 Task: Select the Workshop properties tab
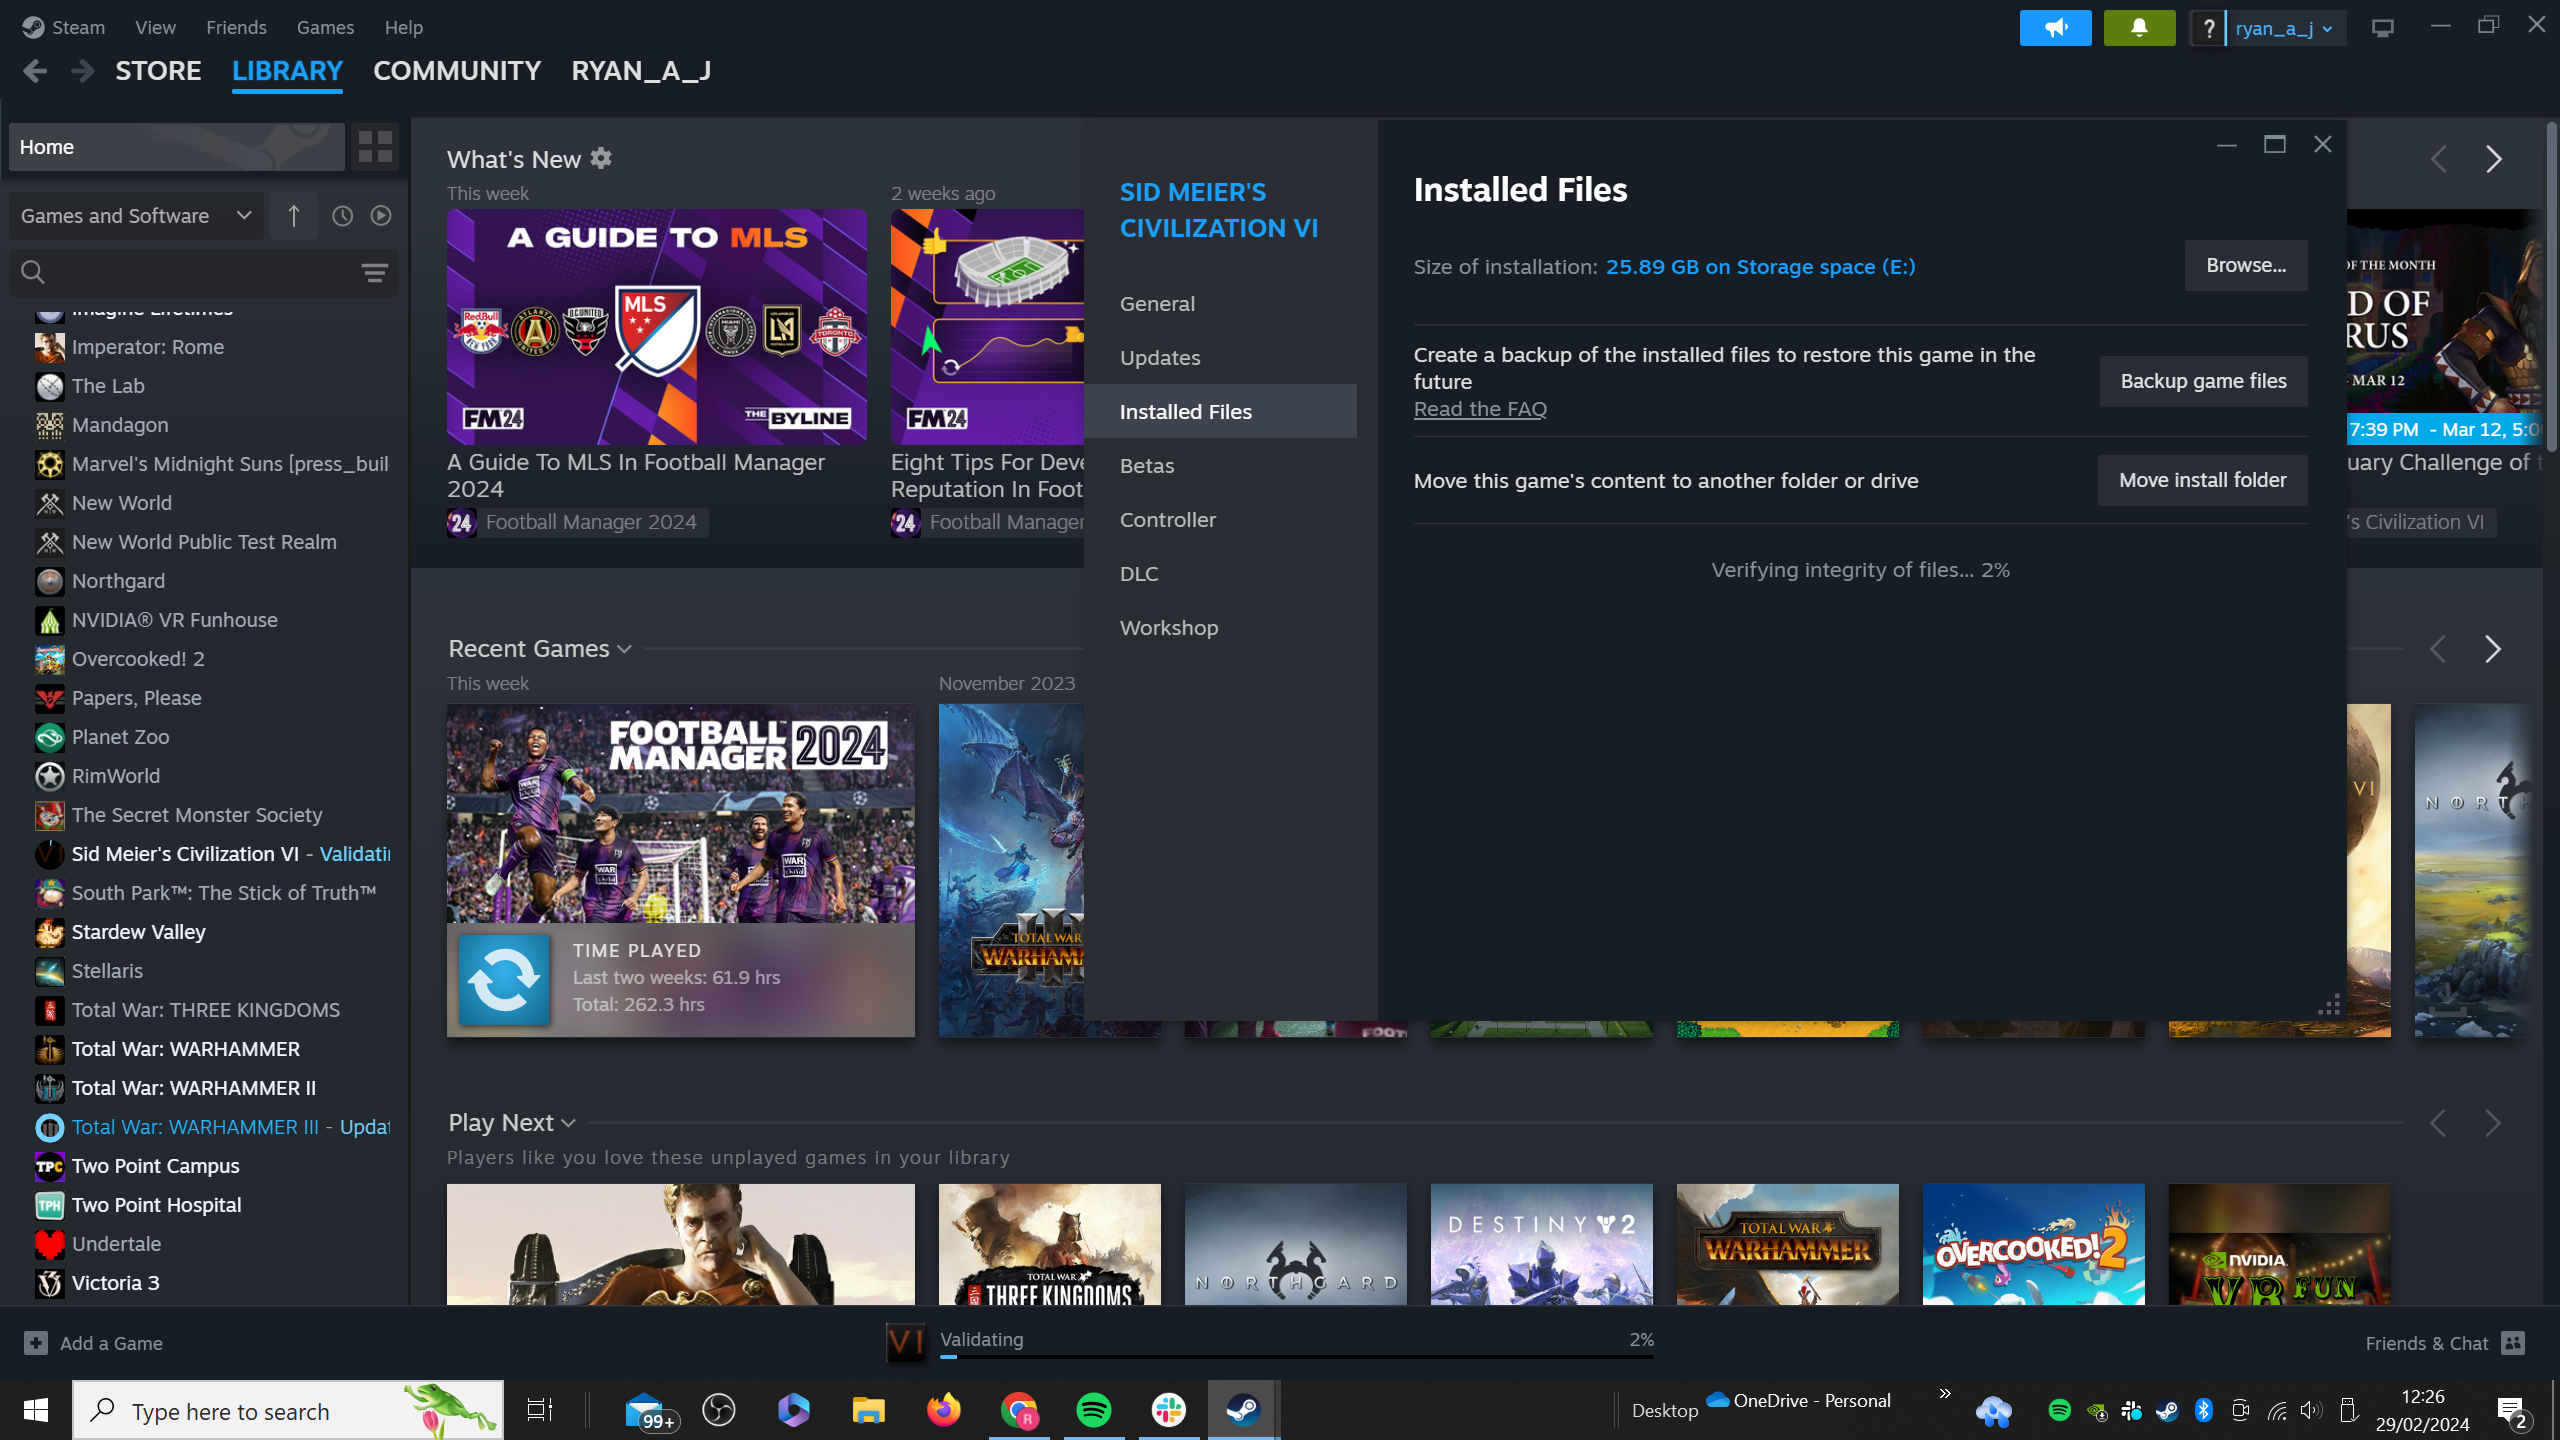click(1220, 628)
